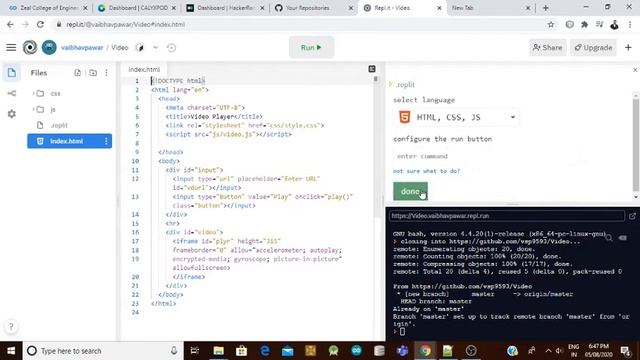Image resolution: width=640 pixels, height=360 pixels.
Task: Toggle the editor layout icon
Action: (372, 69)
